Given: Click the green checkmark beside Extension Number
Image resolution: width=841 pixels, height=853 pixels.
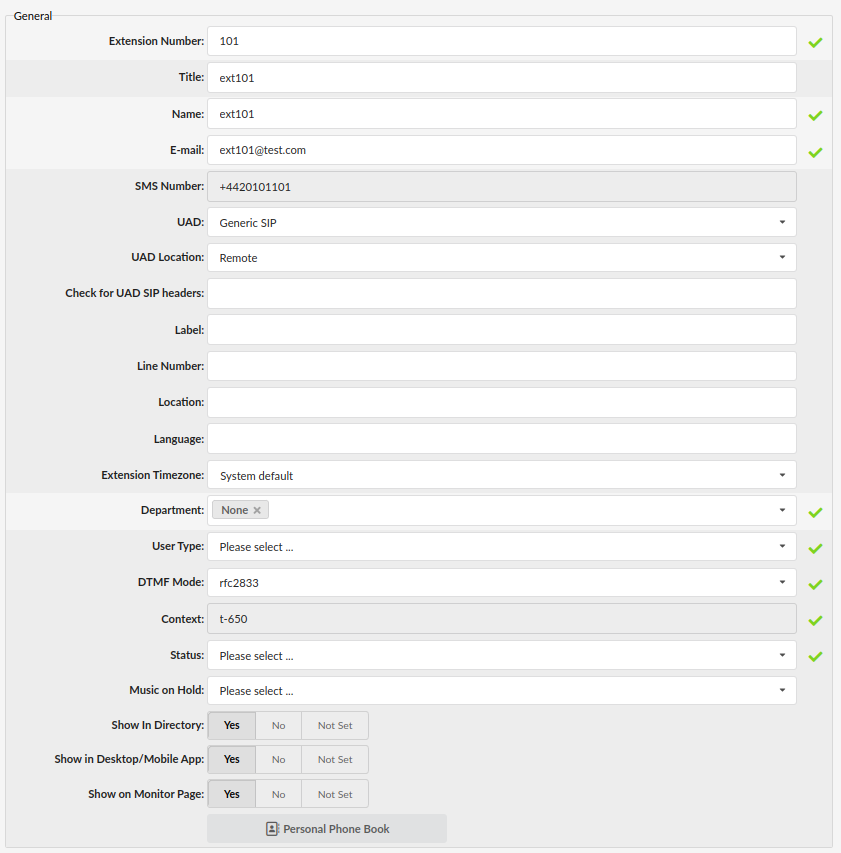Looking at the screenshot, I should pos(815,41).
